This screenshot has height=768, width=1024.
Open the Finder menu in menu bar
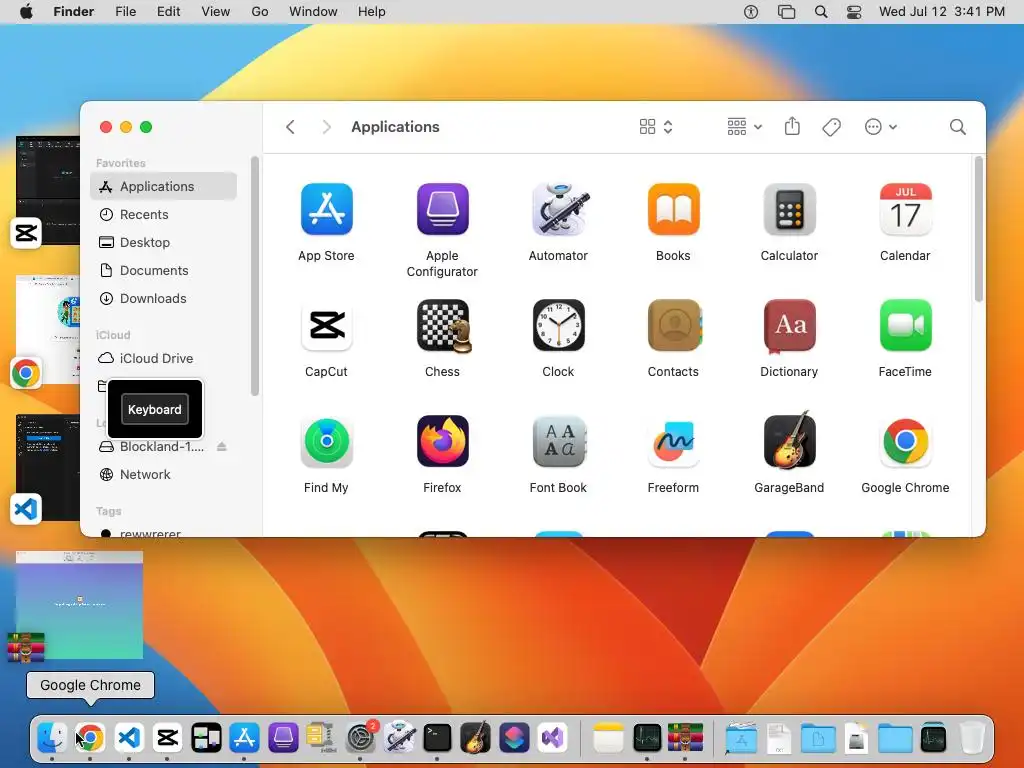click(74, 12)
